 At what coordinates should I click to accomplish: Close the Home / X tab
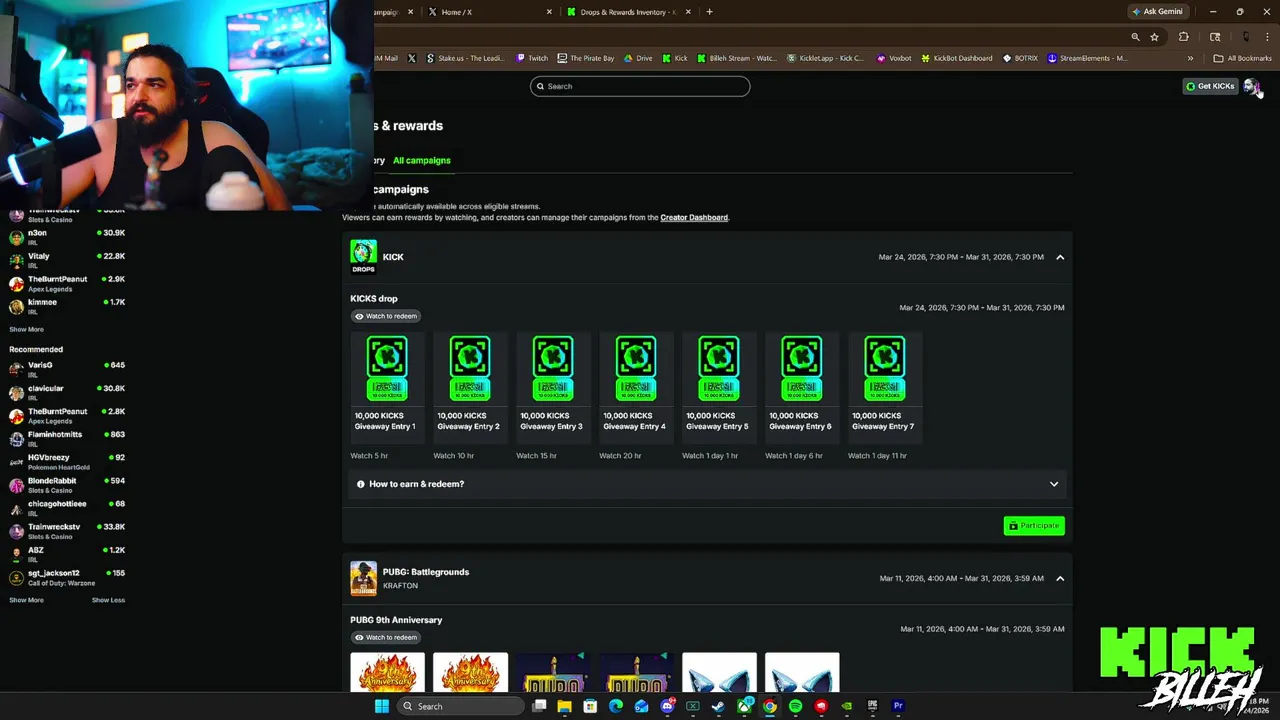click(549, 12)
